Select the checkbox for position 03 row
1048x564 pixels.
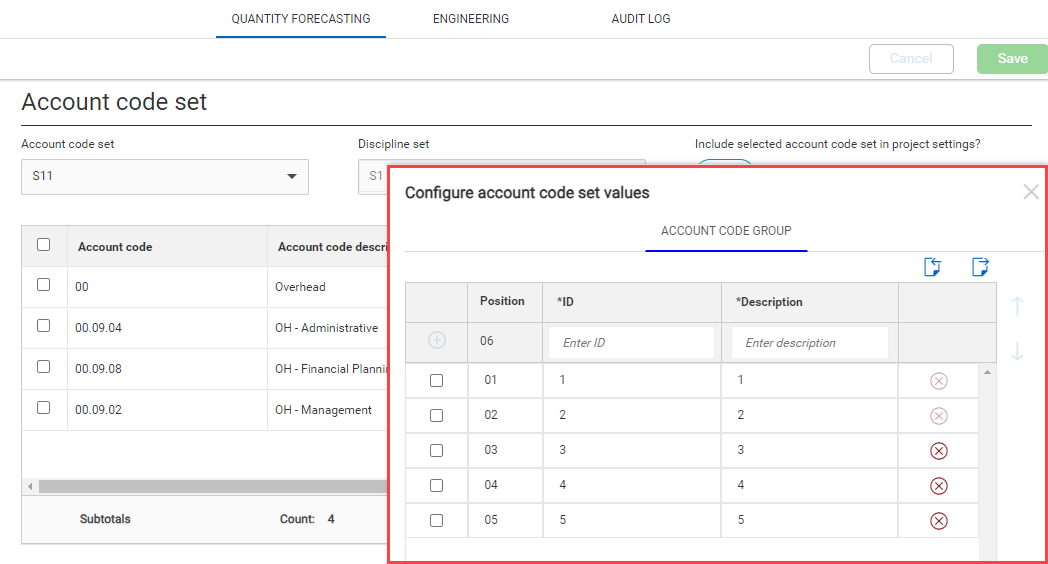(x=436, y=451)
